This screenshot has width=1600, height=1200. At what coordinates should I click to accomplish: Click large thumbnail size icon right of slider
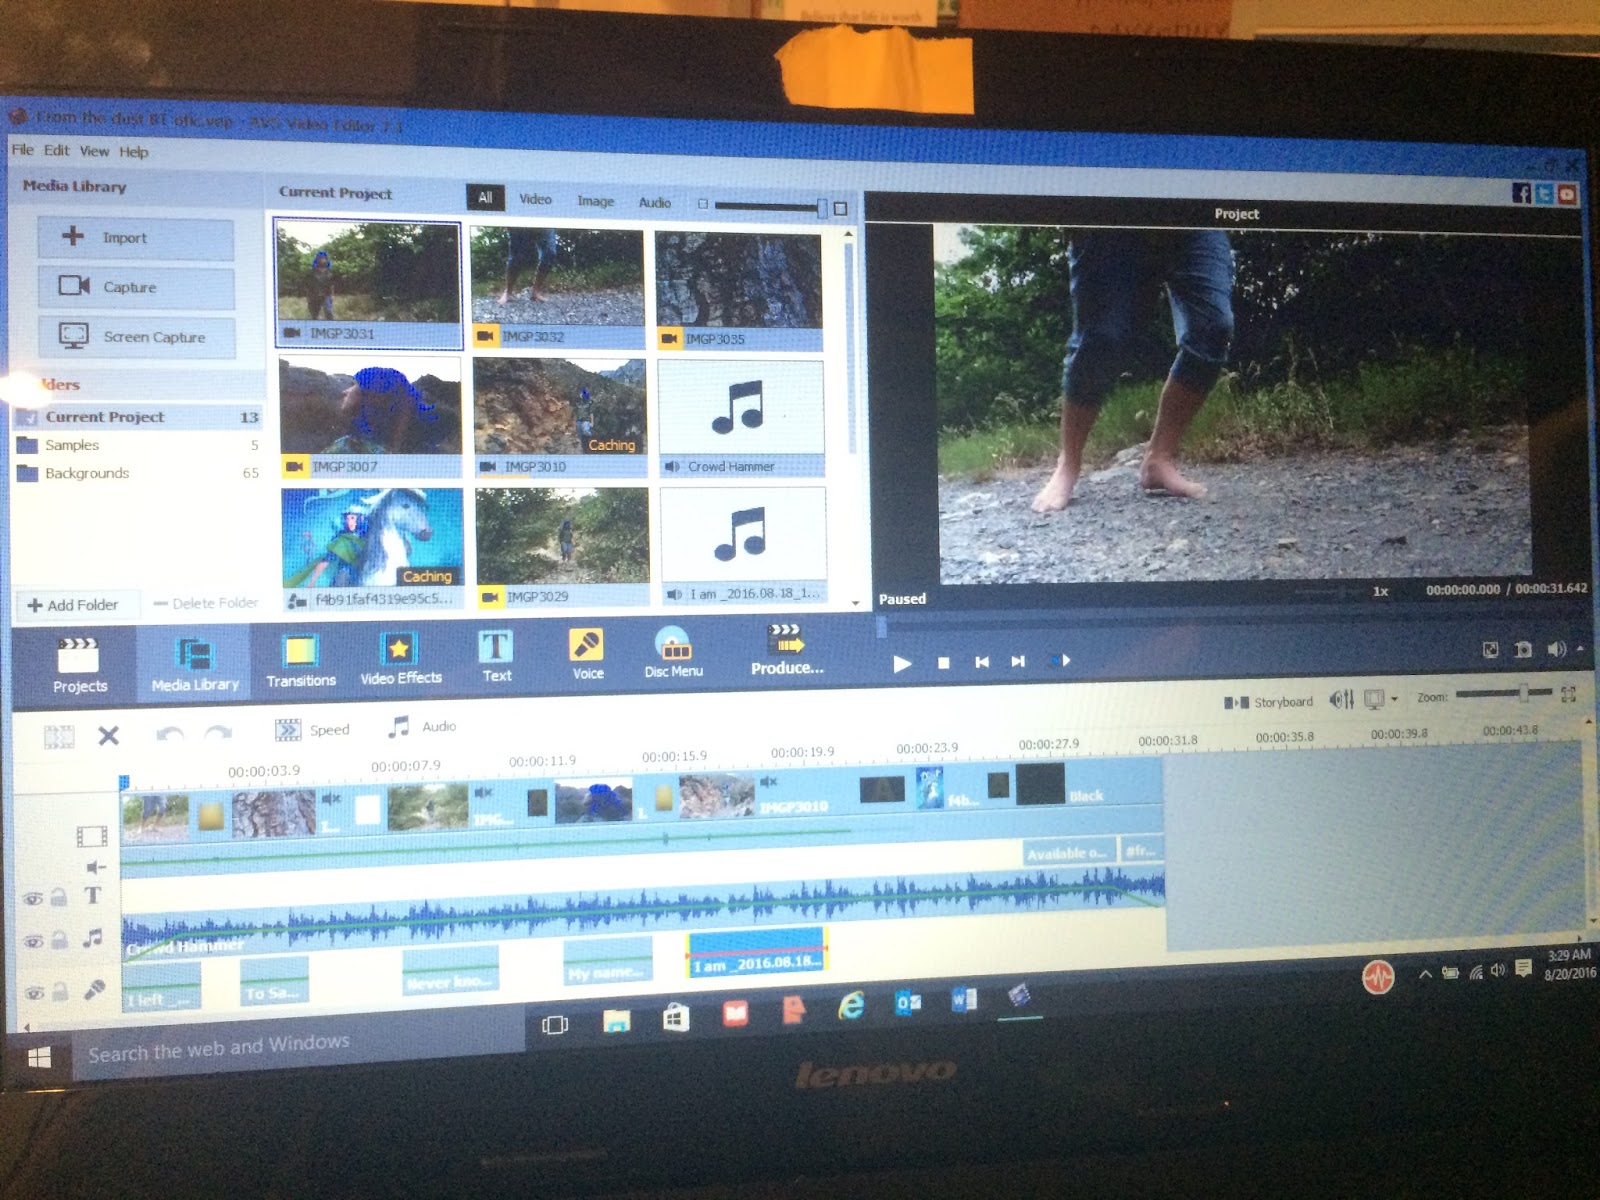click(840, 208)
